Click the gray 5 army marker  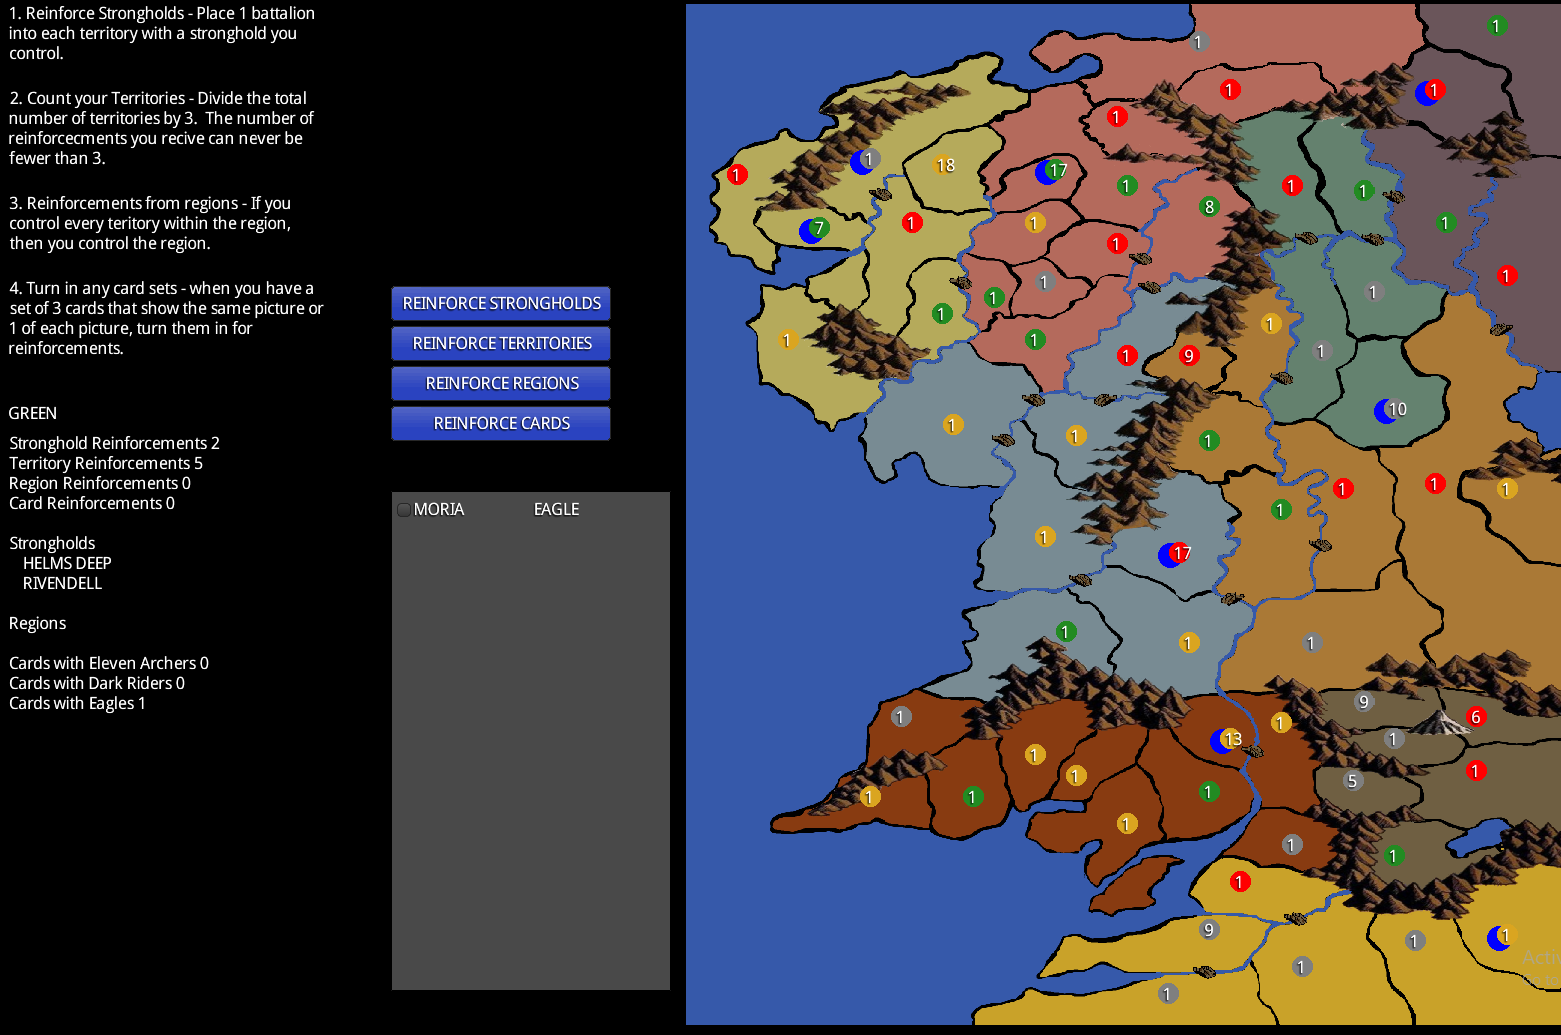[x=1352, y=781]
